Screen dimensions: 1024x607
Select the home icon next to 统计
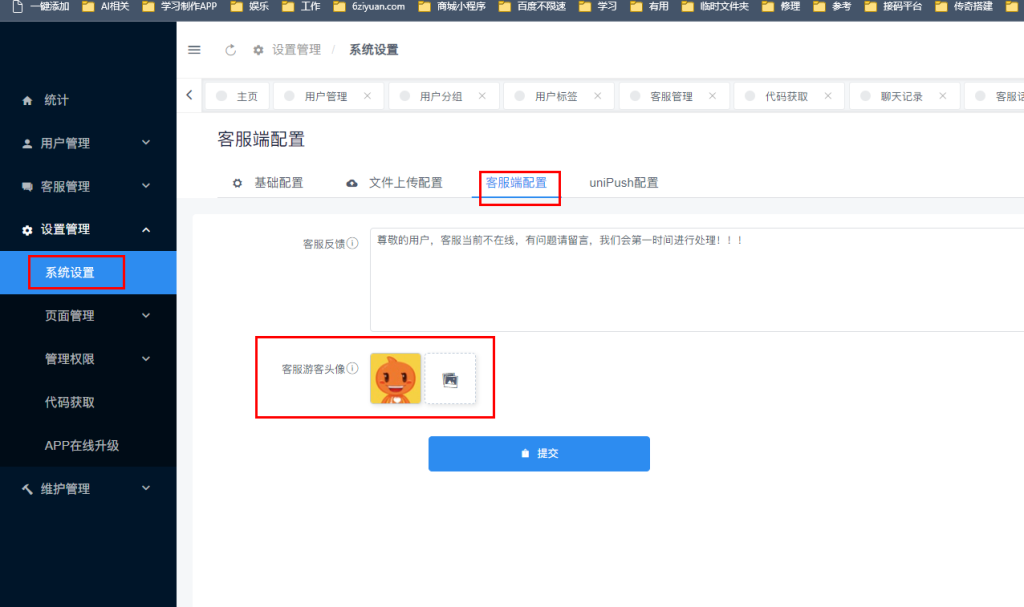pyautogui.click(x=26, y=99)
